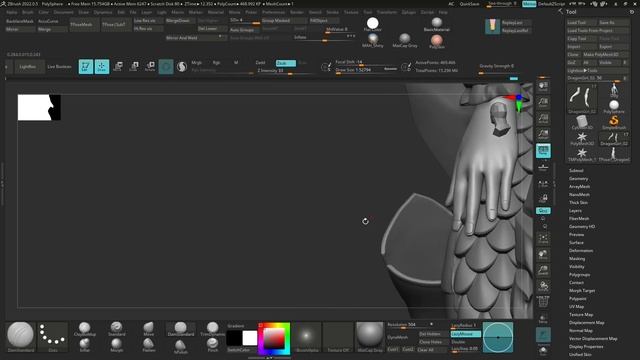Select the white main color swatch
The width and height of the screenshot is (640, 360).
tap(249, 338)
